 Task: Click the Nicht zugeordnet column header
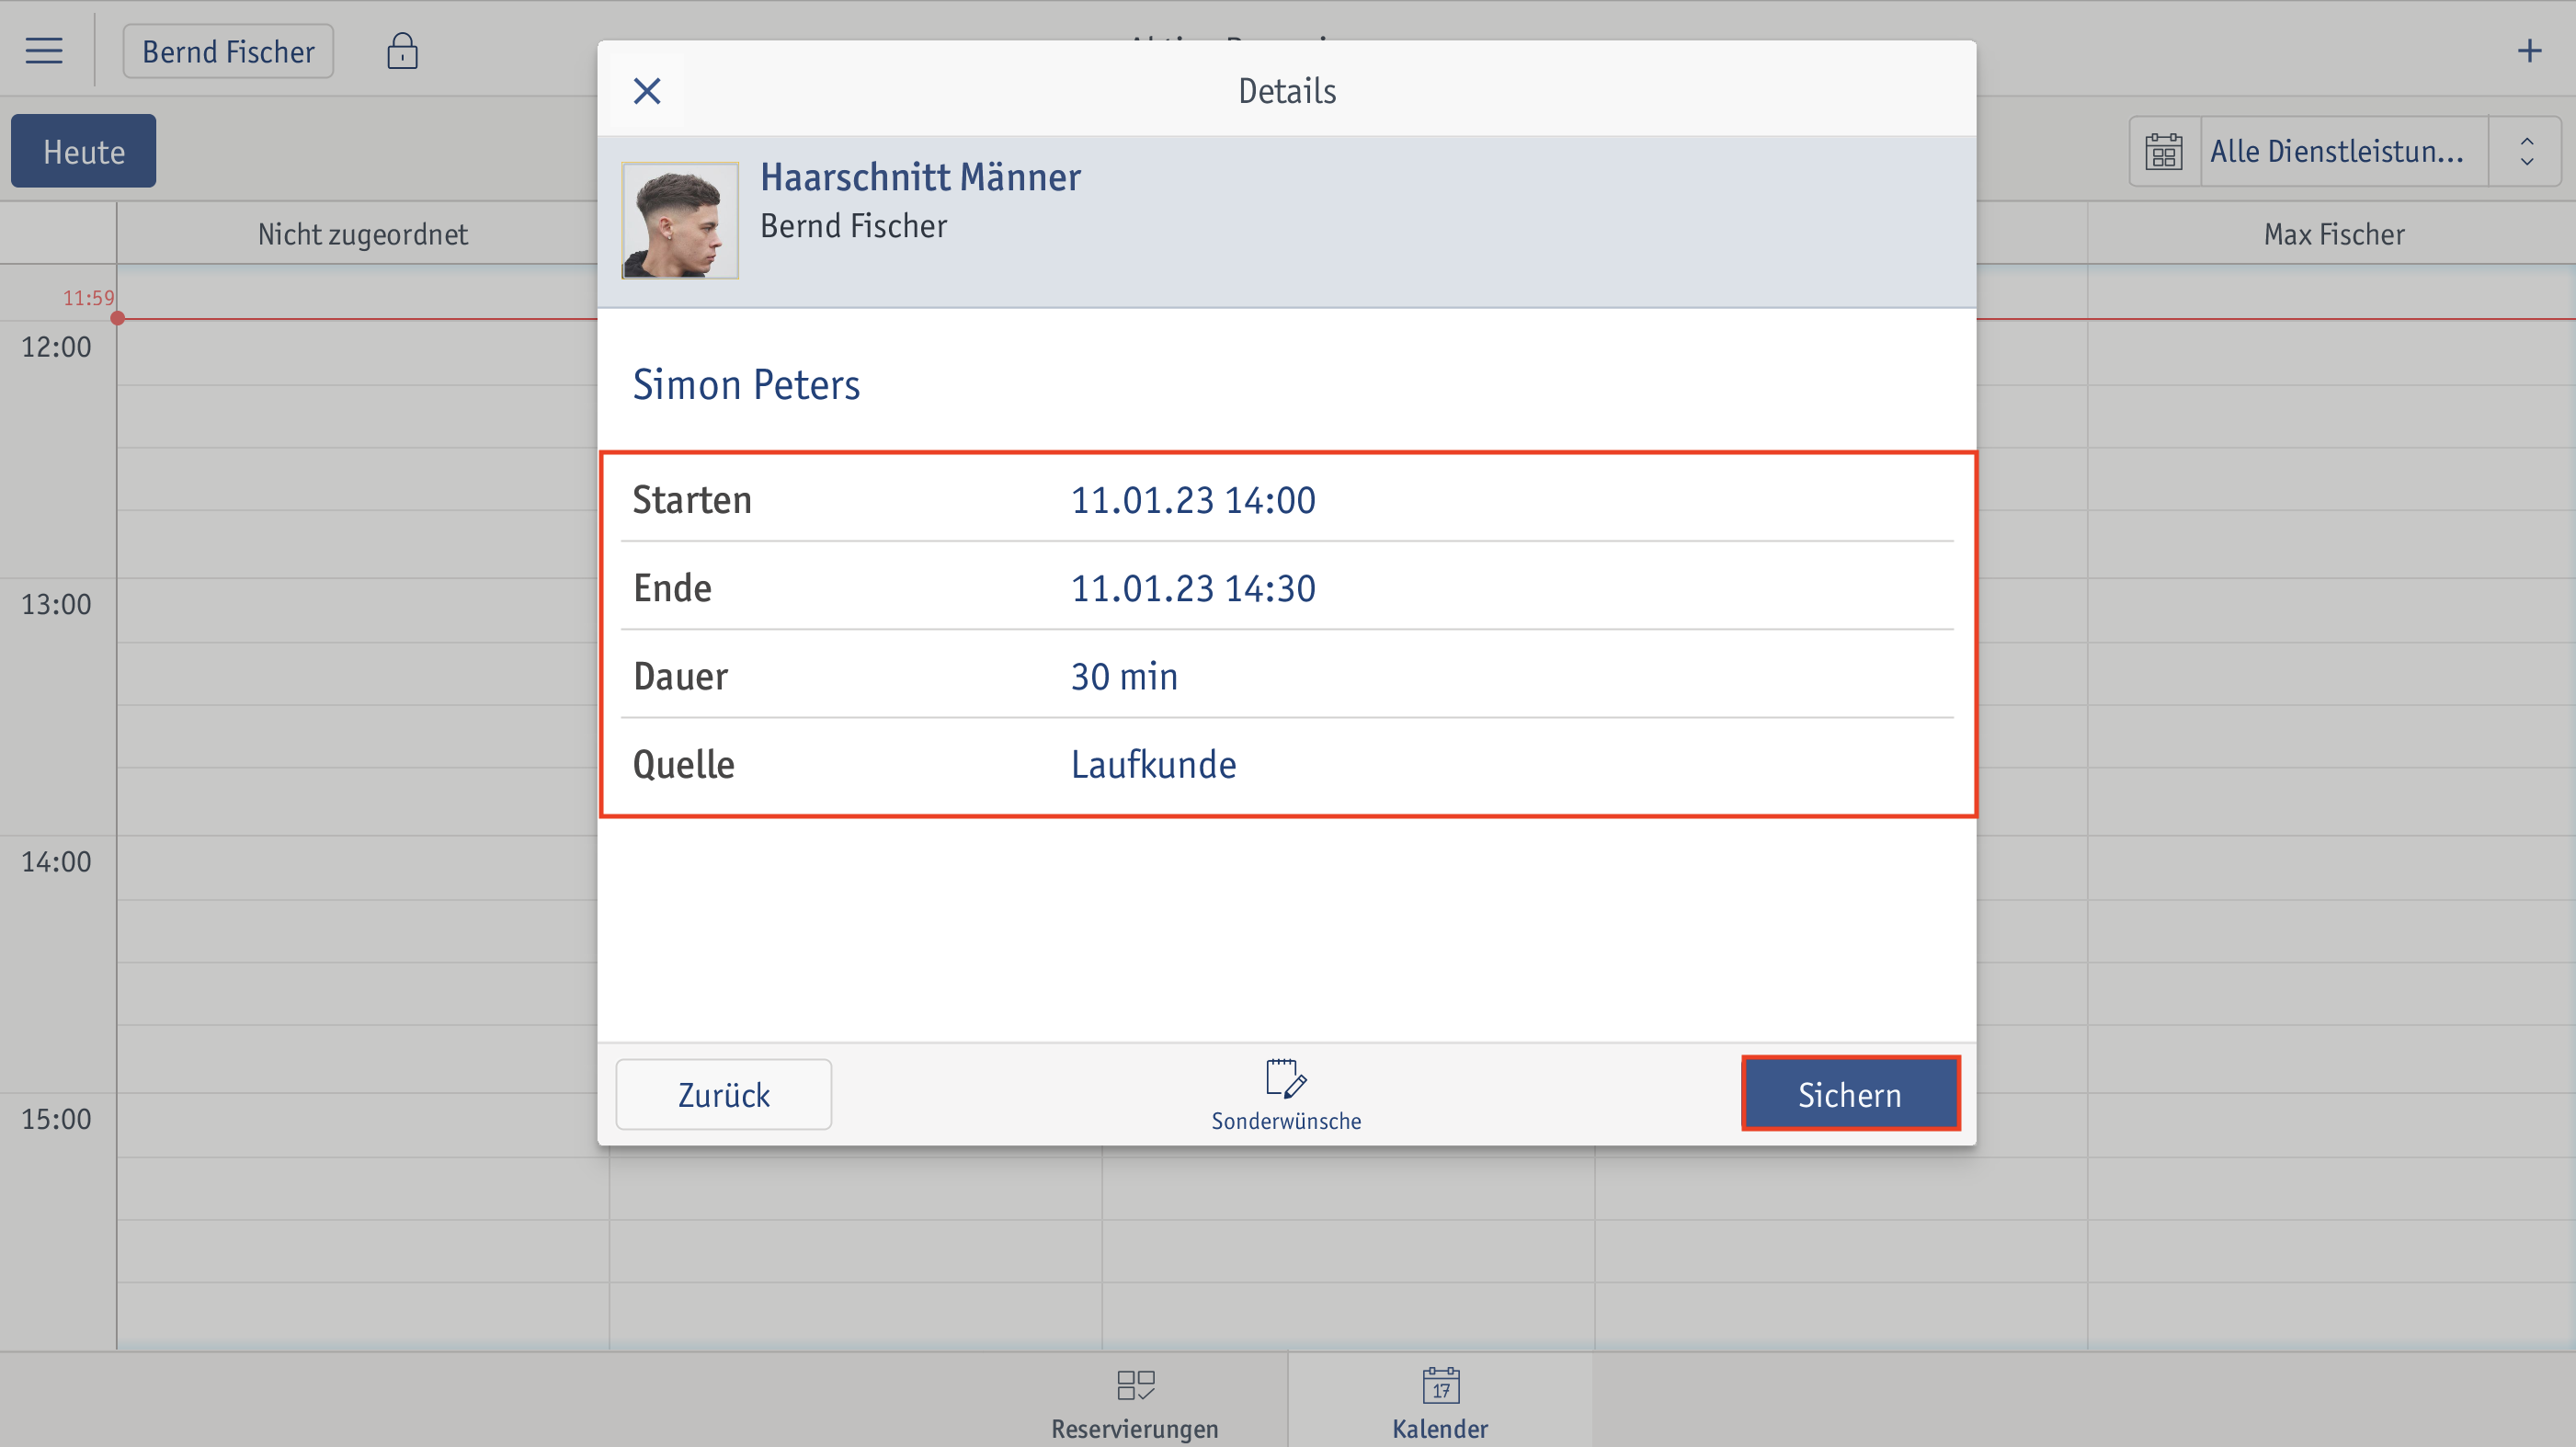pos(362,234)
